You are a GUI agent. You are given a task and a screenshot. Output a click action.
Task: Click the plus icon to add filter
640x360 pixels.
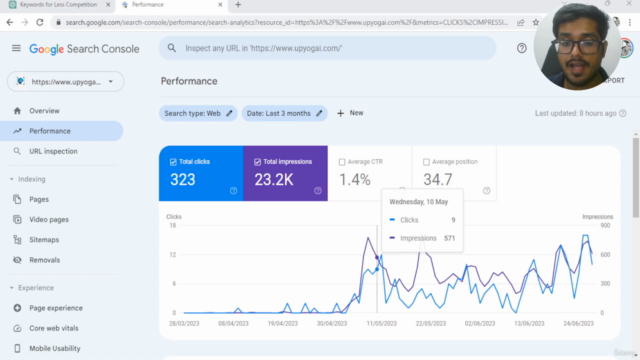pyautogui.click(x=340, y=113)
